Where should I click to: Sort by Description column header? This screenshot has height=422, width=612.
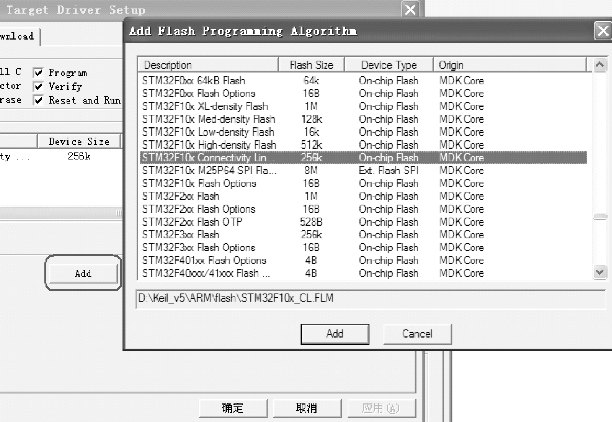[208, 65]
